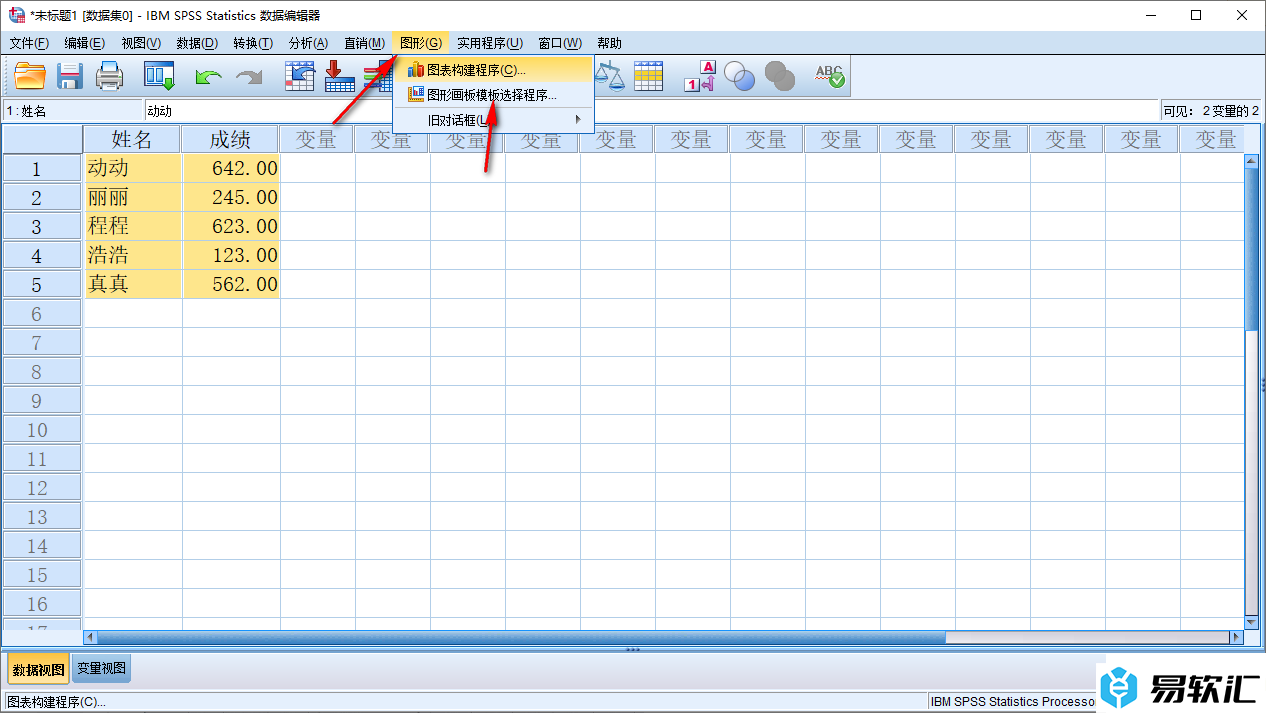Select row header number 3
The height and width of the screenshot is (713, 1266).
pos(42,226)
